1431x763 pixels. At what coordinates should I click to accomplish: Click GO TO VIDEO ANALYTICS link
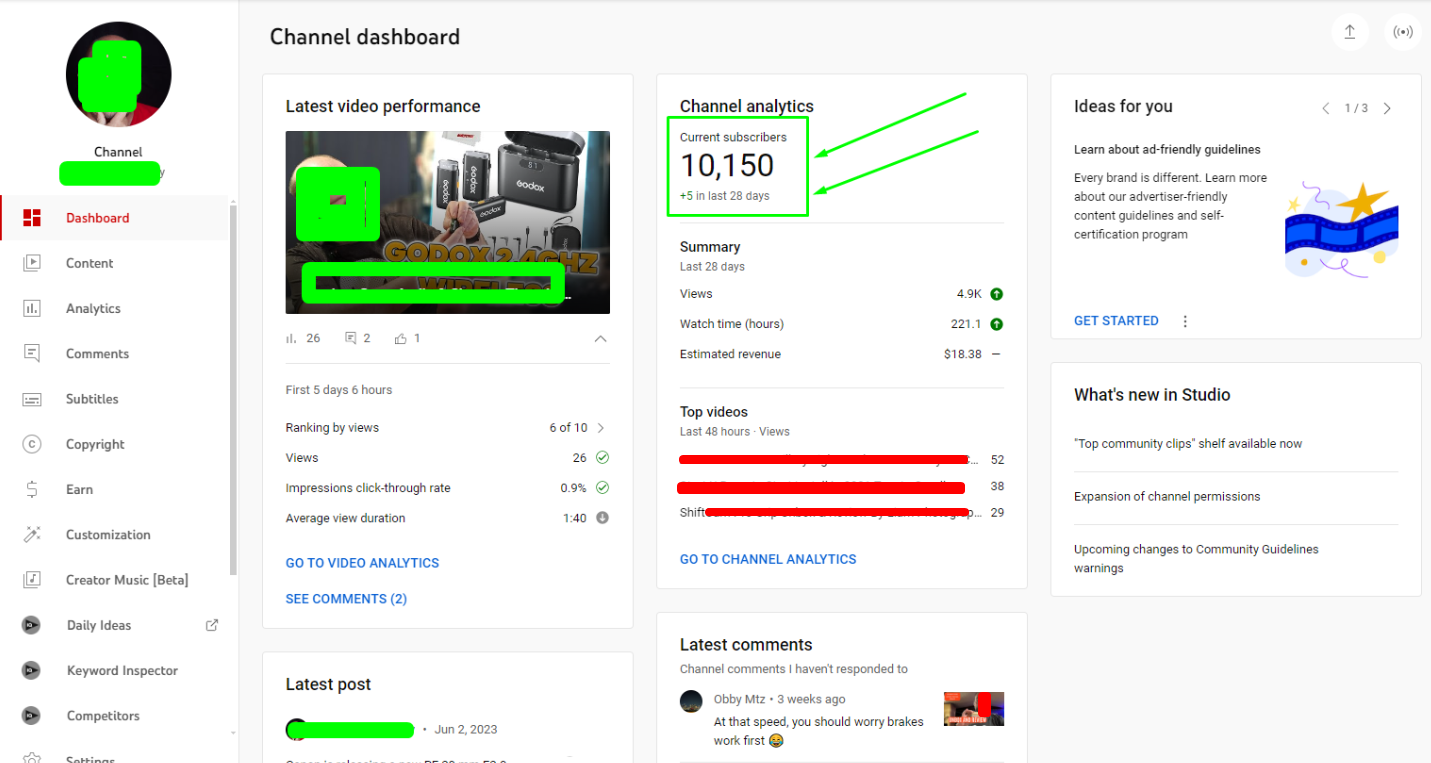click(362, 563)
